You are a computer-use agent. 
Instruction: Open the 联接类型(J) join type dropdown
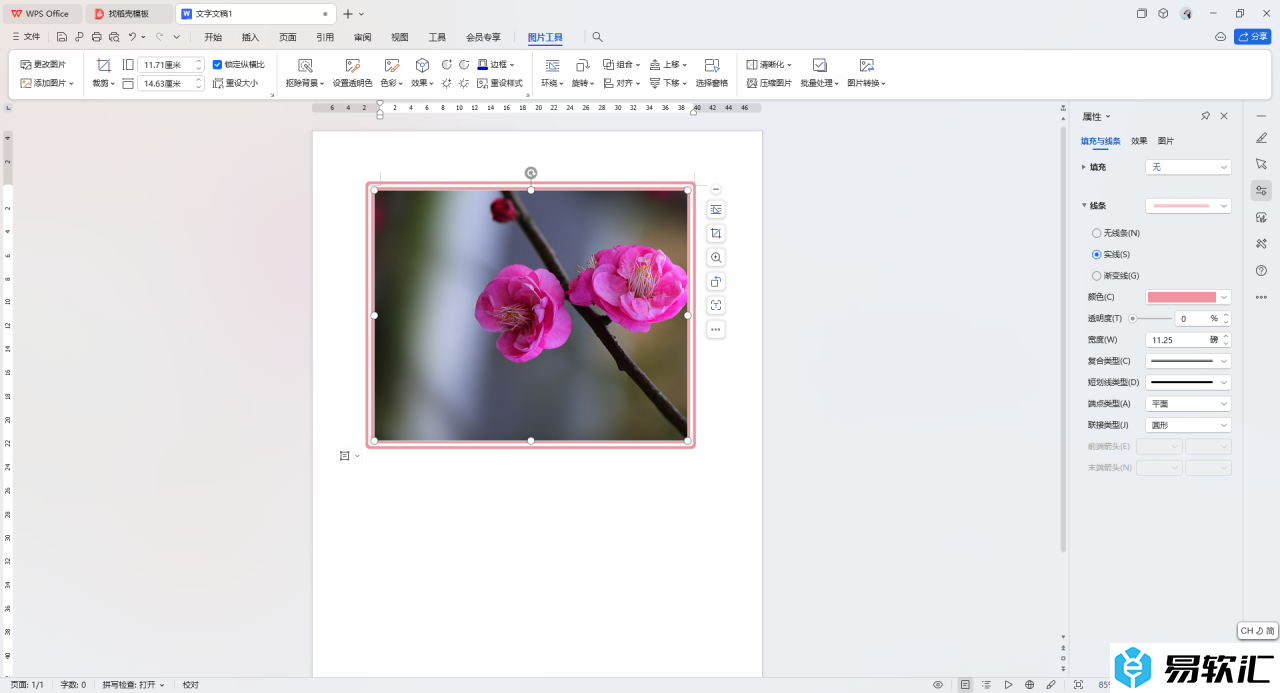pos(1188,425)
